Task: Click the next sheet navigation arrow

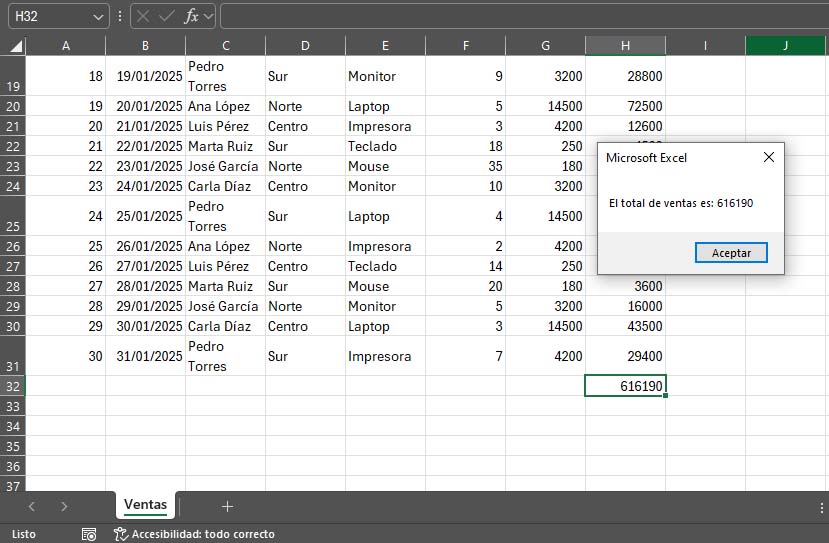Action: click(x=64, y=507)
